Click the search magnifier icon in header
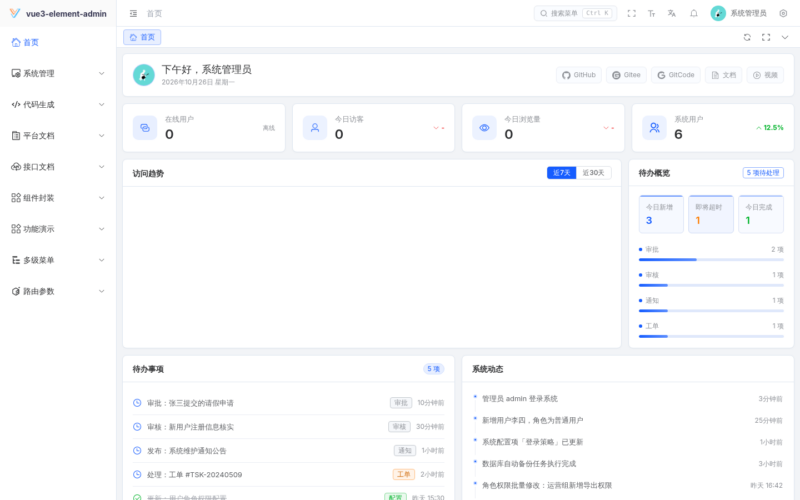The image size is (800, 500). [x=544, y=13]
